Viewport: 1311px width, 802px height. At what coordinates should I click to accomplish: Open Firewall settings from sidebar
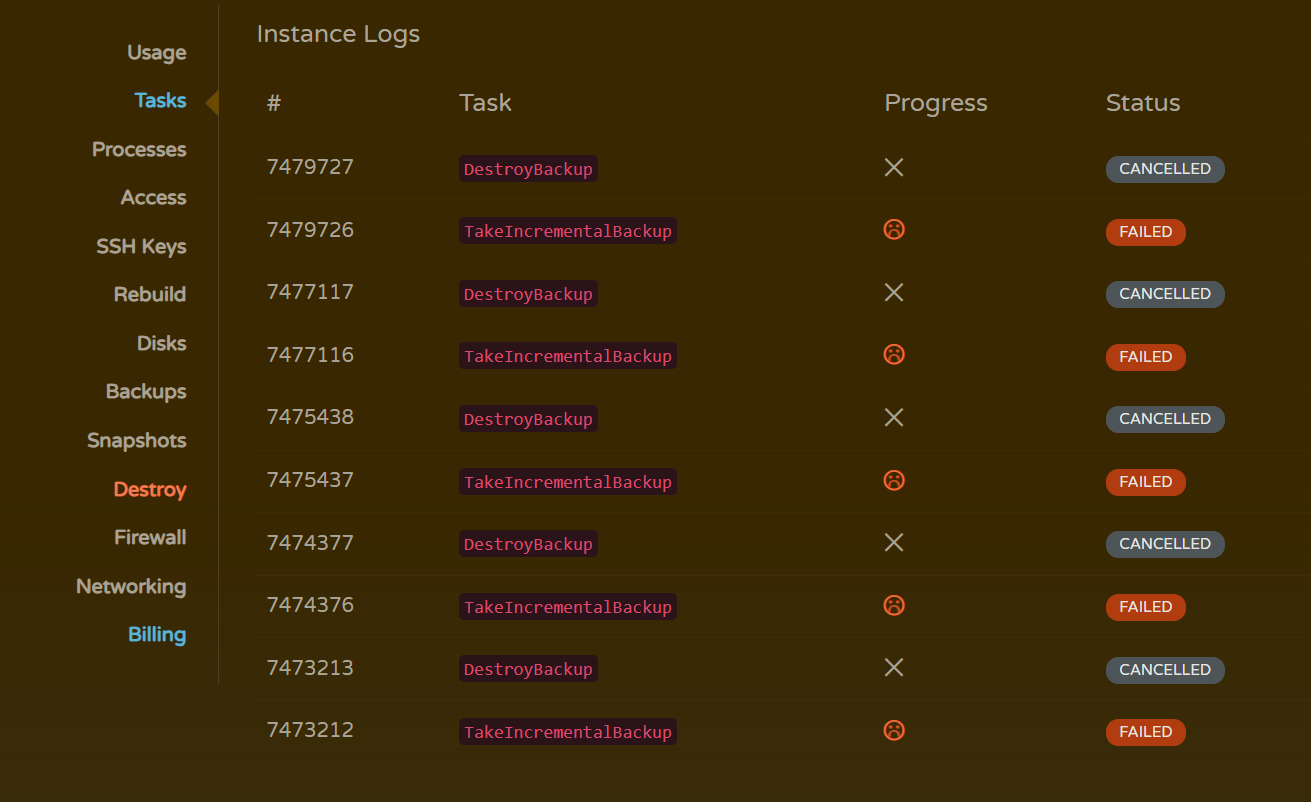[150, 537]
